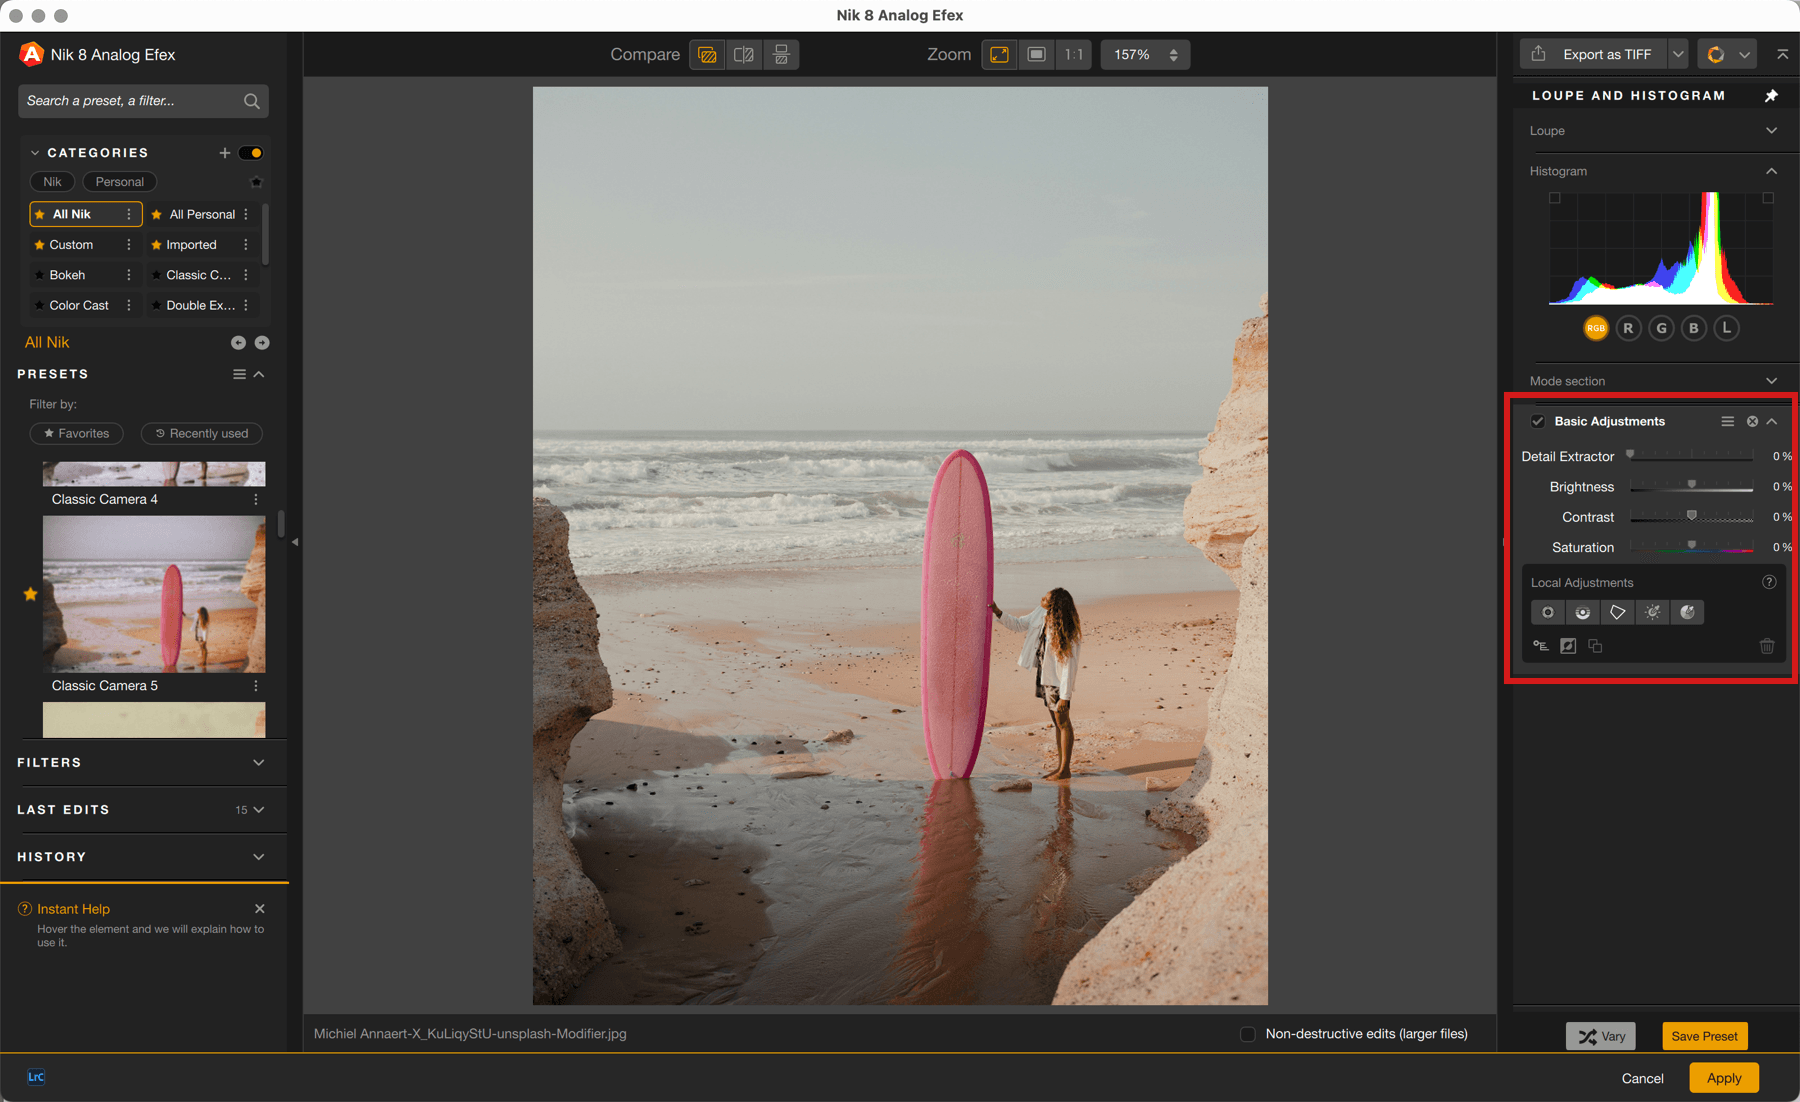The image size is (1800, 1102).
Task: Go to next category arrow
Action: (262, 343)
